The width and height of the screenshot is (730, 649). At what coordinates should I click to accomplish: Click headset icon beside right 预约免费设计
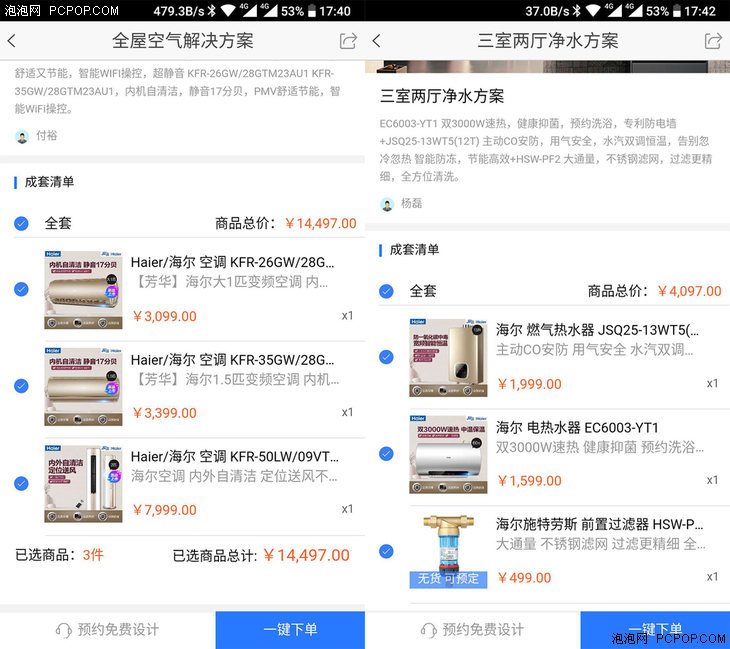(428, 630)
